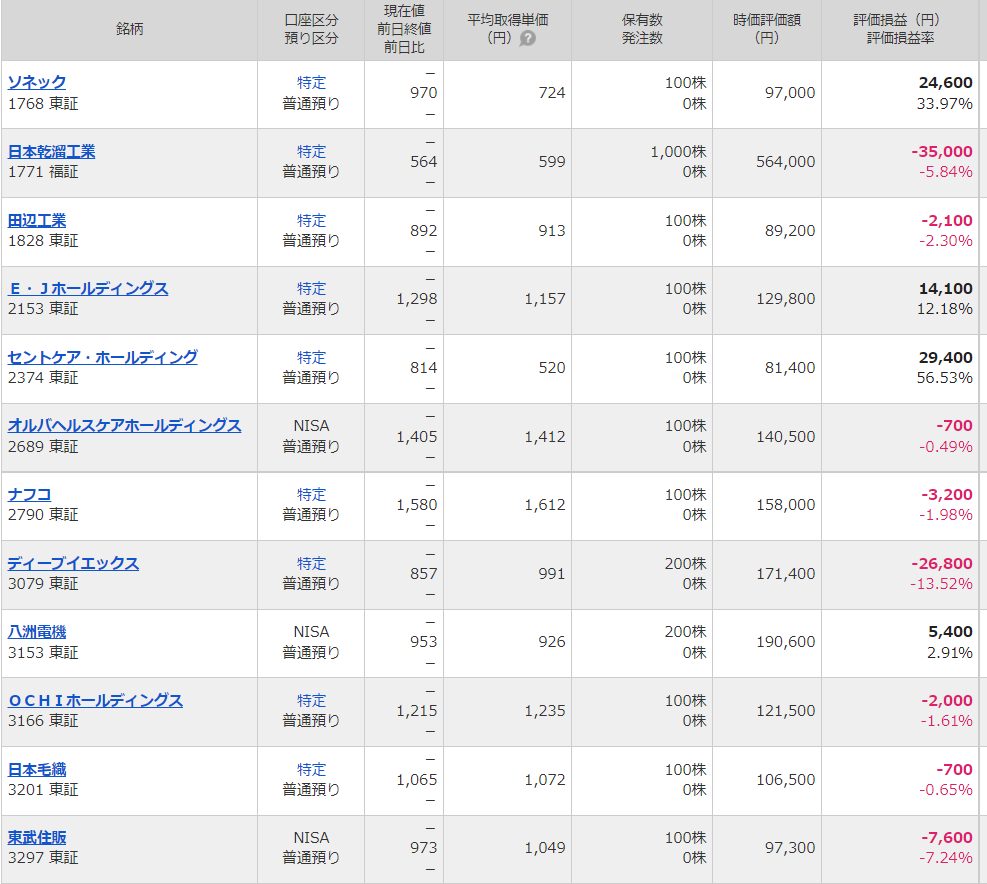
Task: Select the 140,500 valuation for オルバヘルスケアホールディングス
Action: tap(786, 436)
